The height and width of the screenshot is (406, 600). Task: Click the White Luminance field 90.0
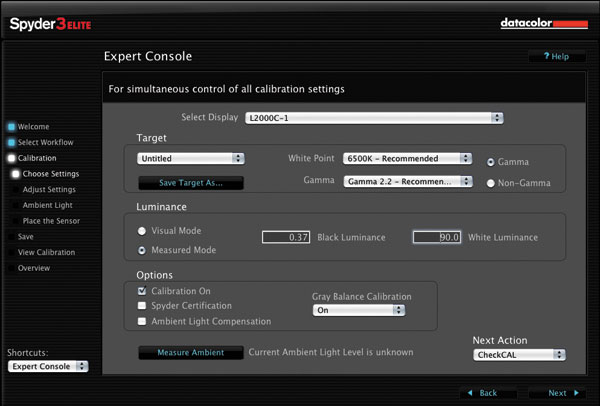(x=437, y=237)
